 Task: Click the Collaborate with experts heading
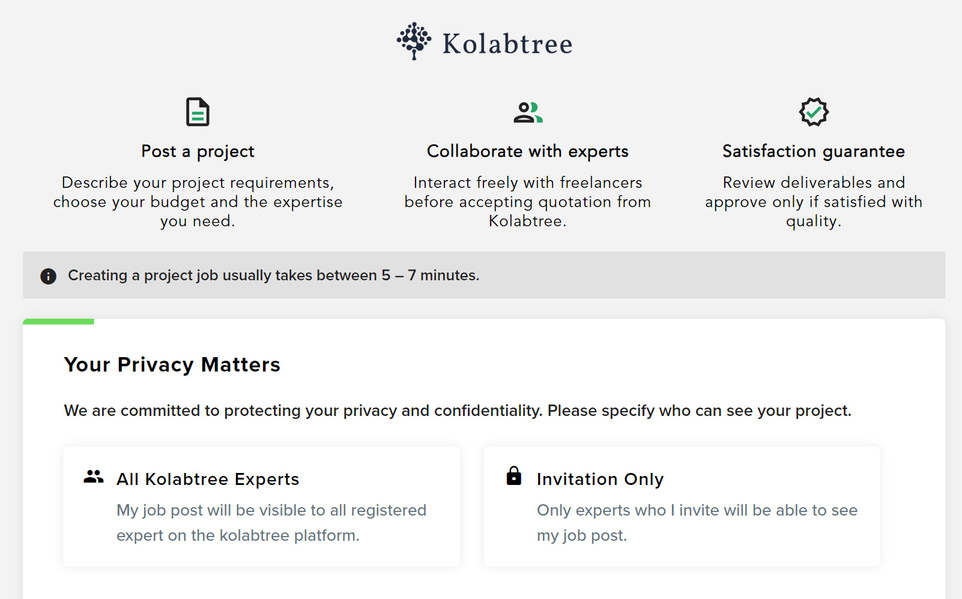(528, 152)
